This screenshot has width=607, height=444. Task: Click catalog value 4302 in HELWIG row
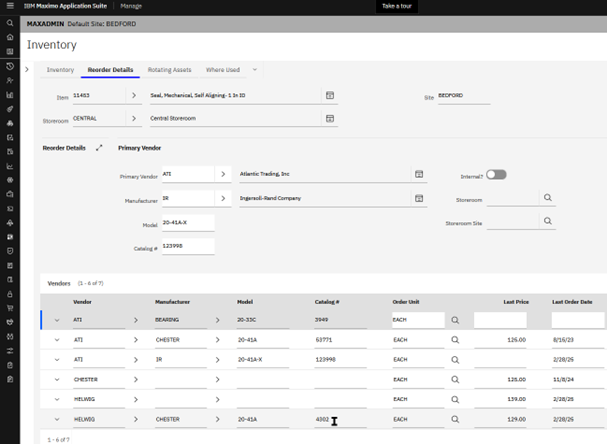pyautogui.click(x=322, y=419)
